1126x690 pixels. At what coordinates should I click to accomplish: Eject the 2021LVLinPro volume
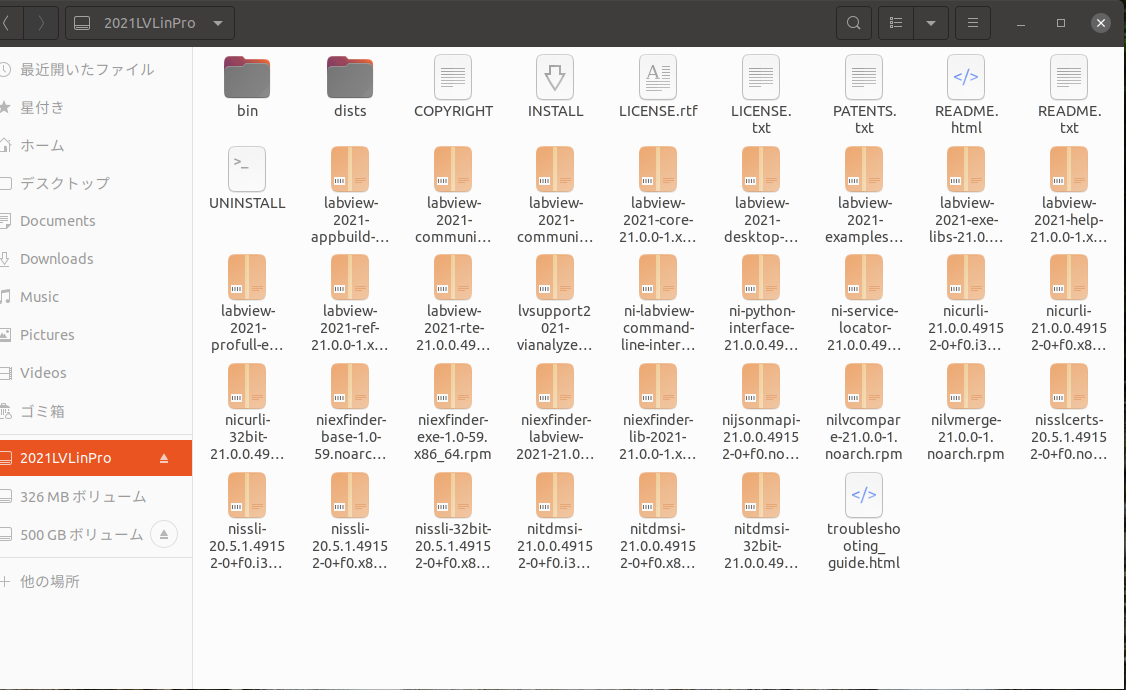point(164,458)
